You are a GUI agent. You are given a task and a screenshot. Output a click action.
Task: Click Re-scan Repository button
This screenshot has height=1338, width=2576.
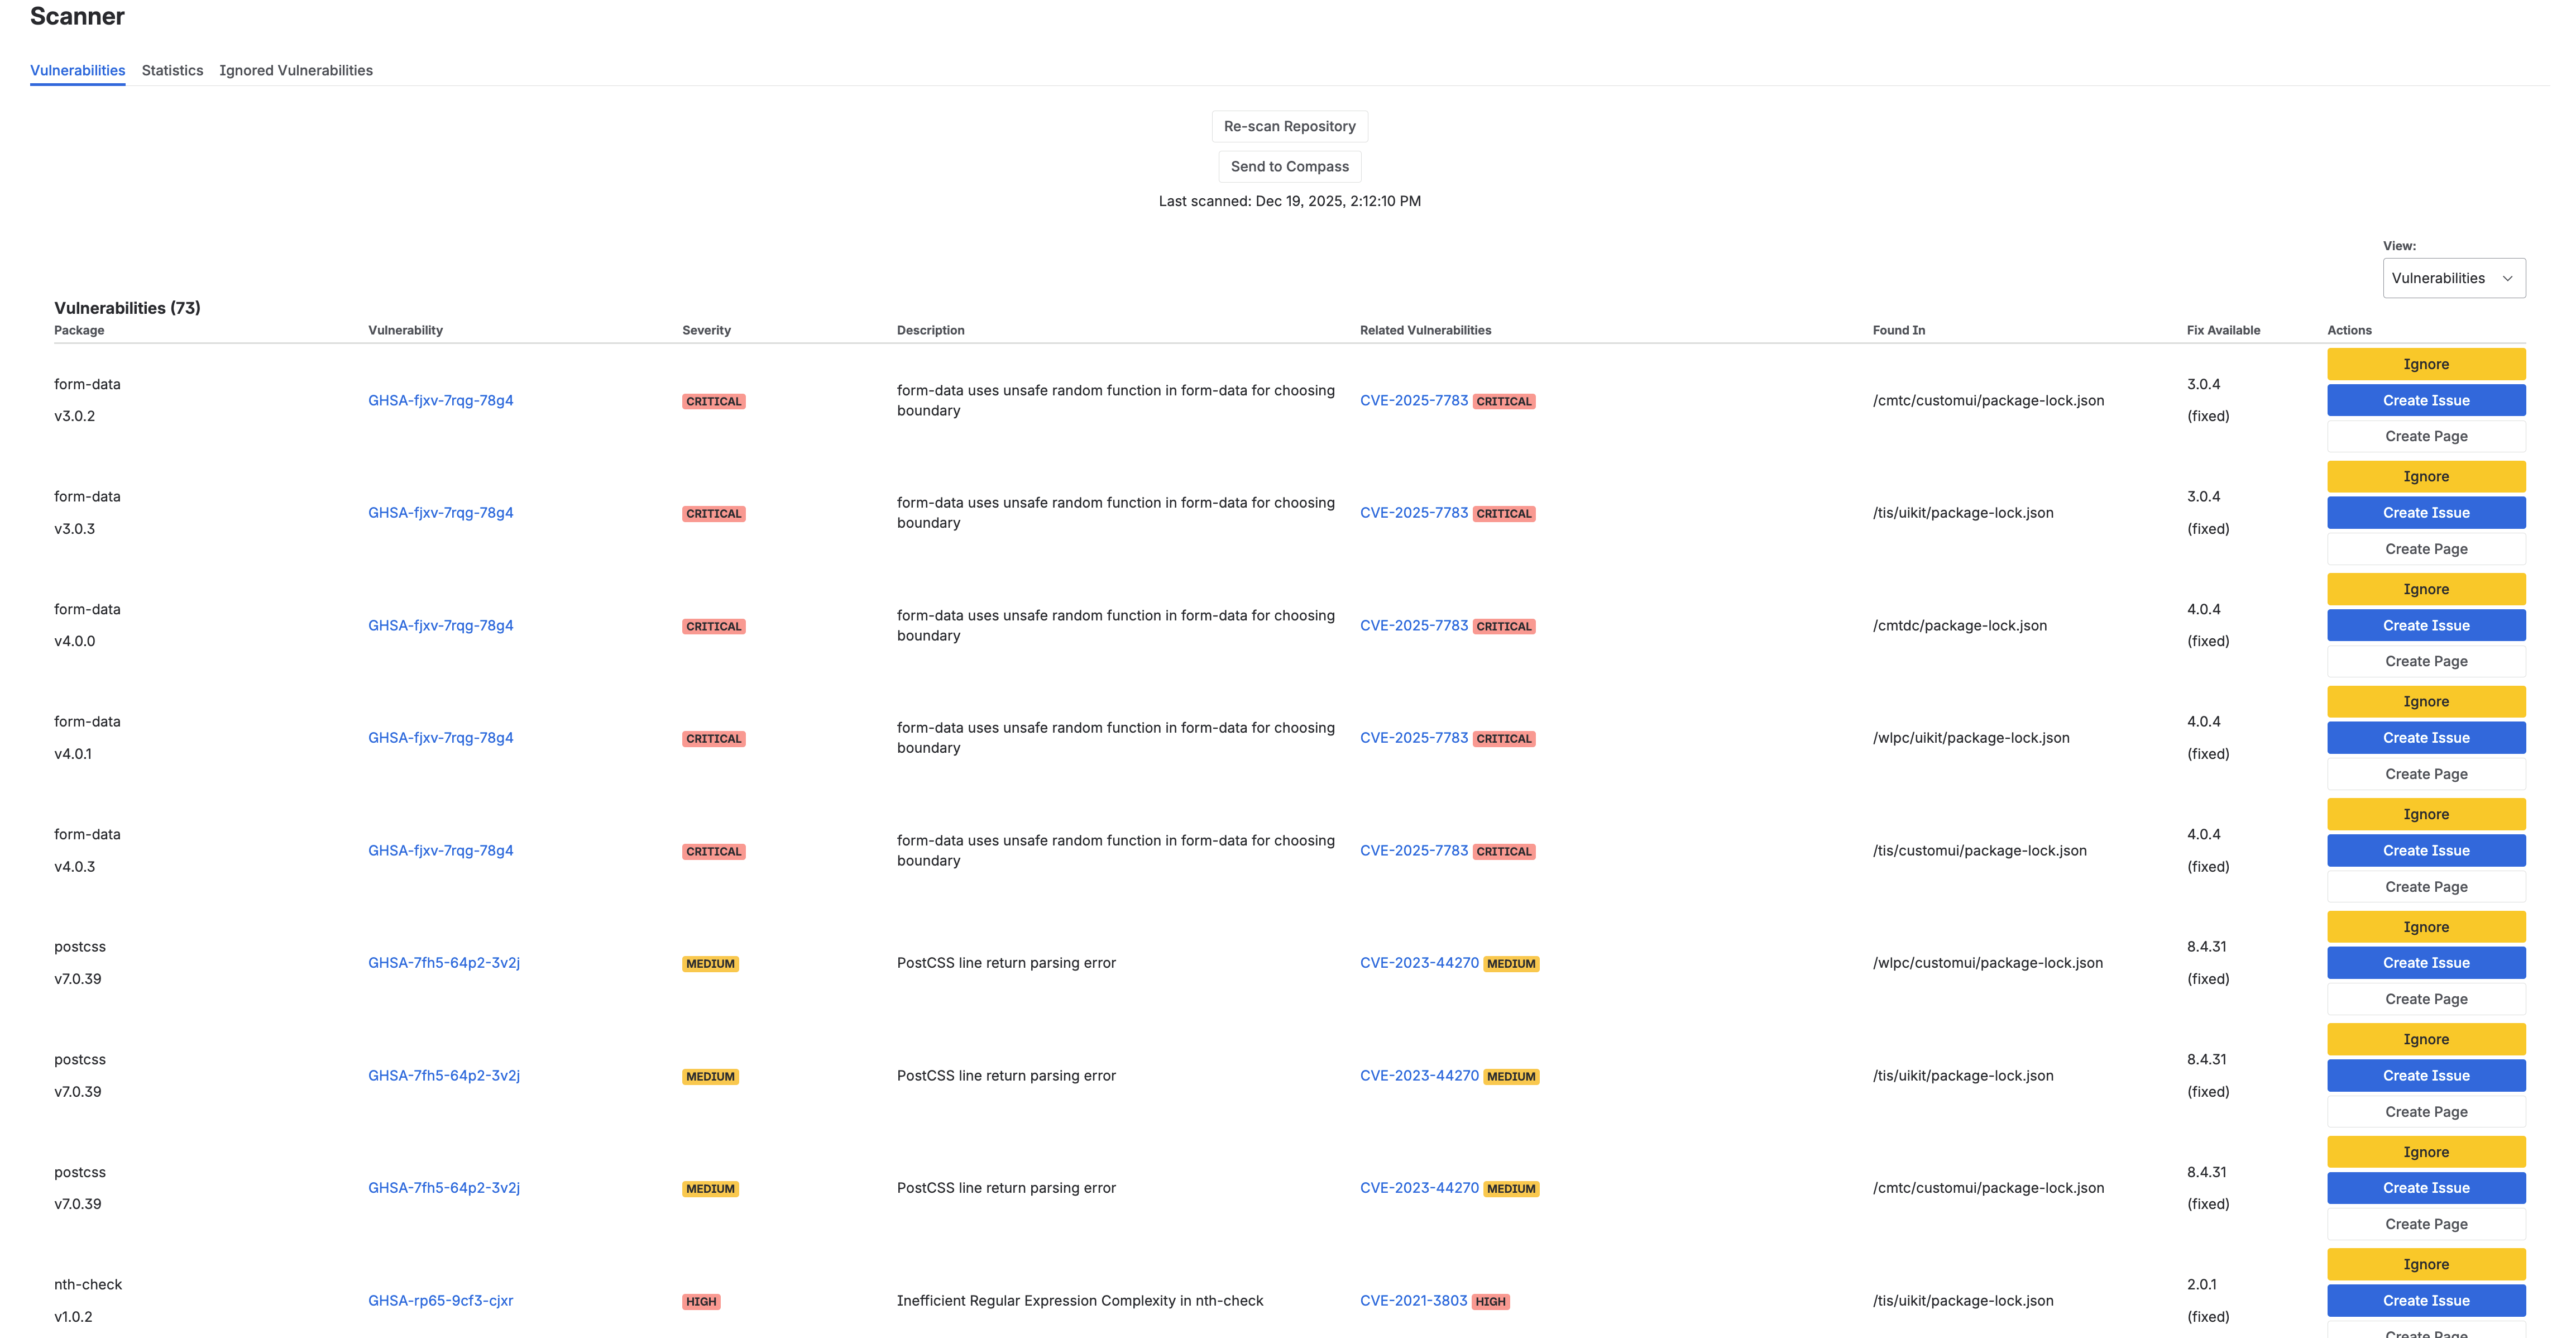click(1289, 126)
